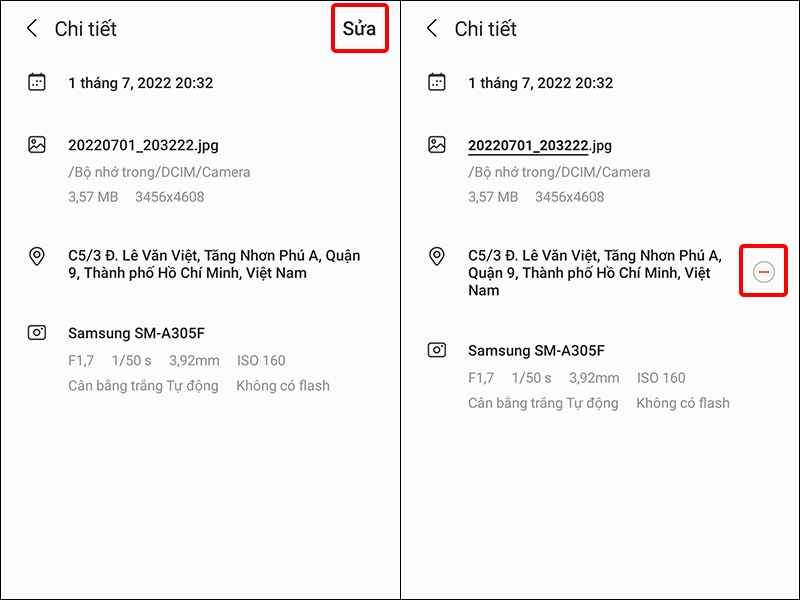Click the location pin icon in left screen

coord(37,256)
